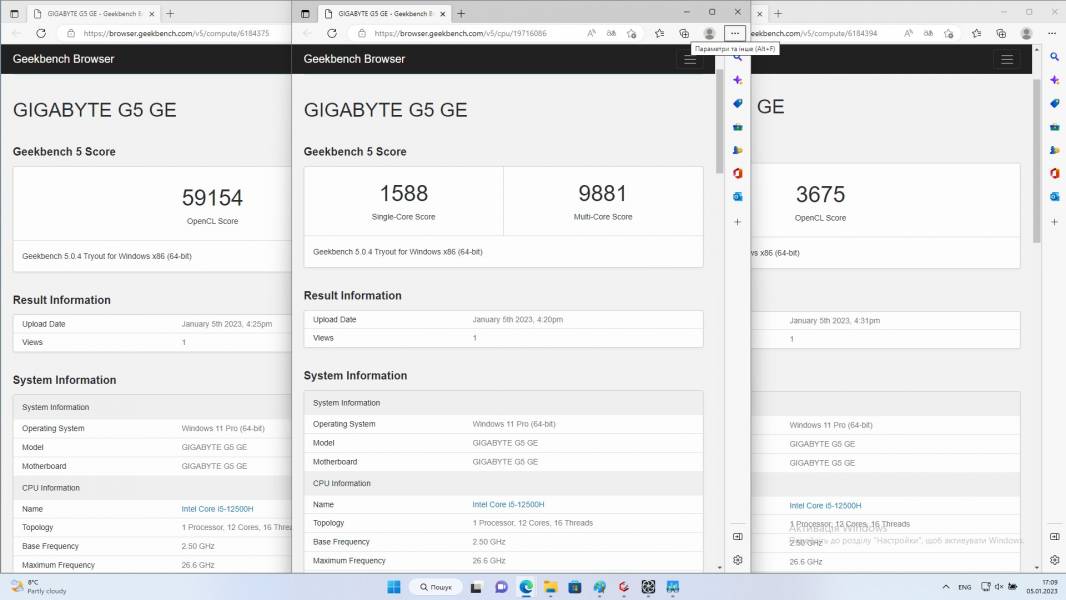Open Microsoft Store from taskbar

575,587
